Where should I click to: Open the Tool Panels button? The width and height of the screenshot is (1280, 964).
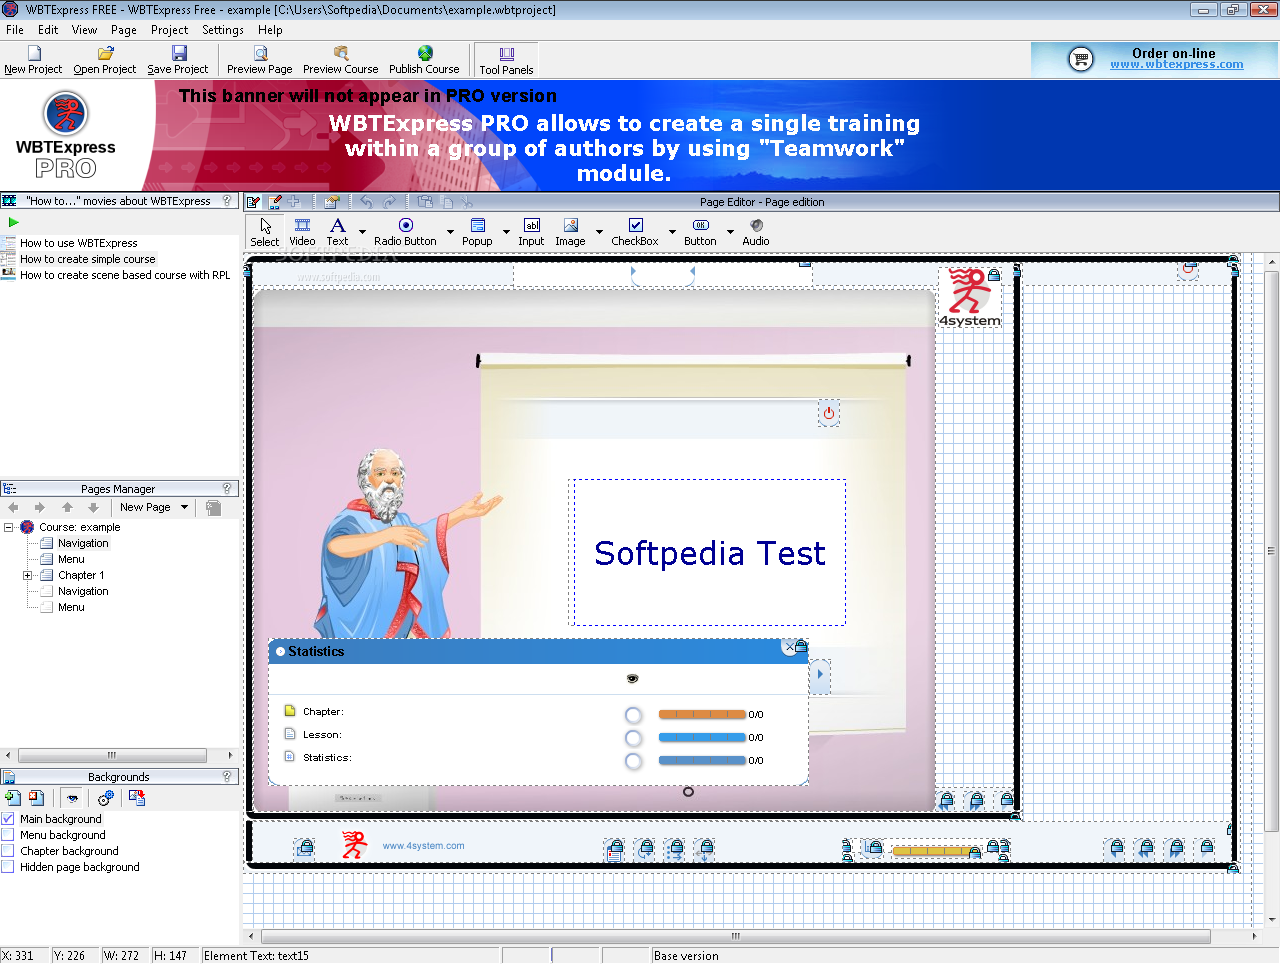pyautogui.click(x=506, y=60)
